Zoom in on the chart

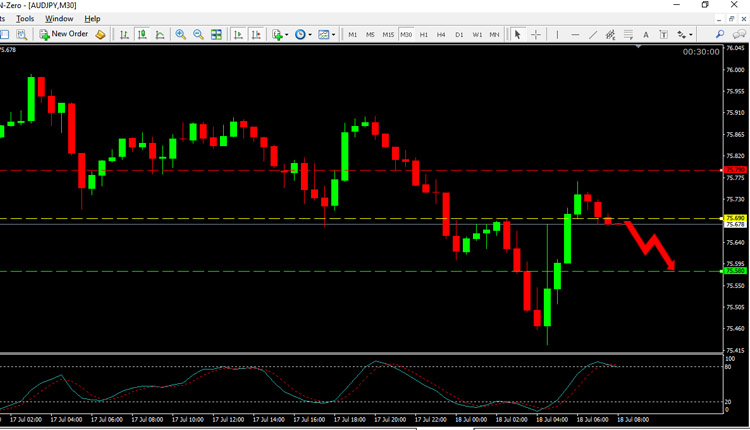point(181,34)
